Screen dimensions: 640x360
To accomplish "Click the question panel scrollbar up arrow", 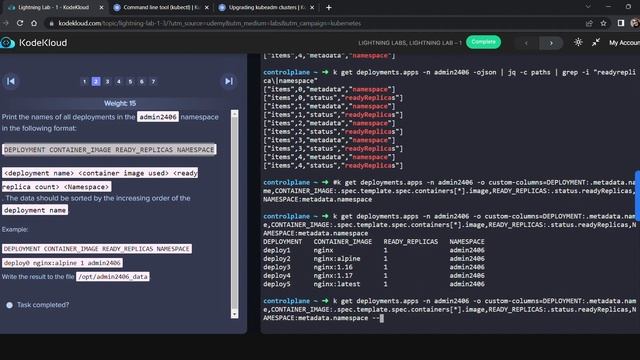I will (x=234, y=114).
